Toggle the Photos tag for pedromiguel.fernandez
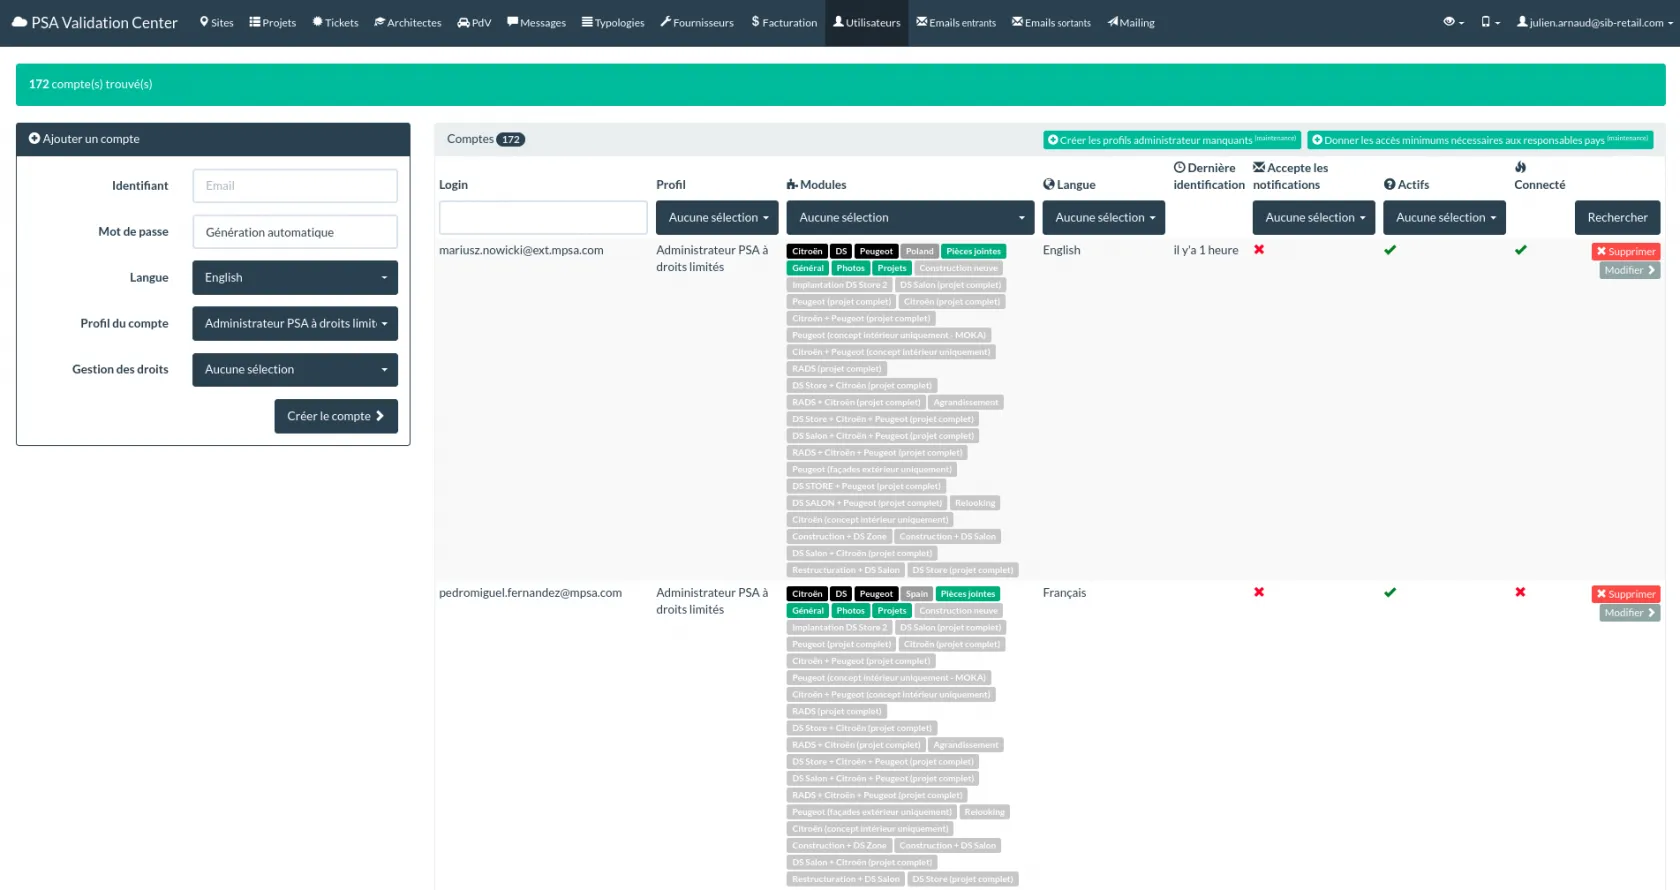The width and height of the screenshot is (1680, 890). [850, 611]
